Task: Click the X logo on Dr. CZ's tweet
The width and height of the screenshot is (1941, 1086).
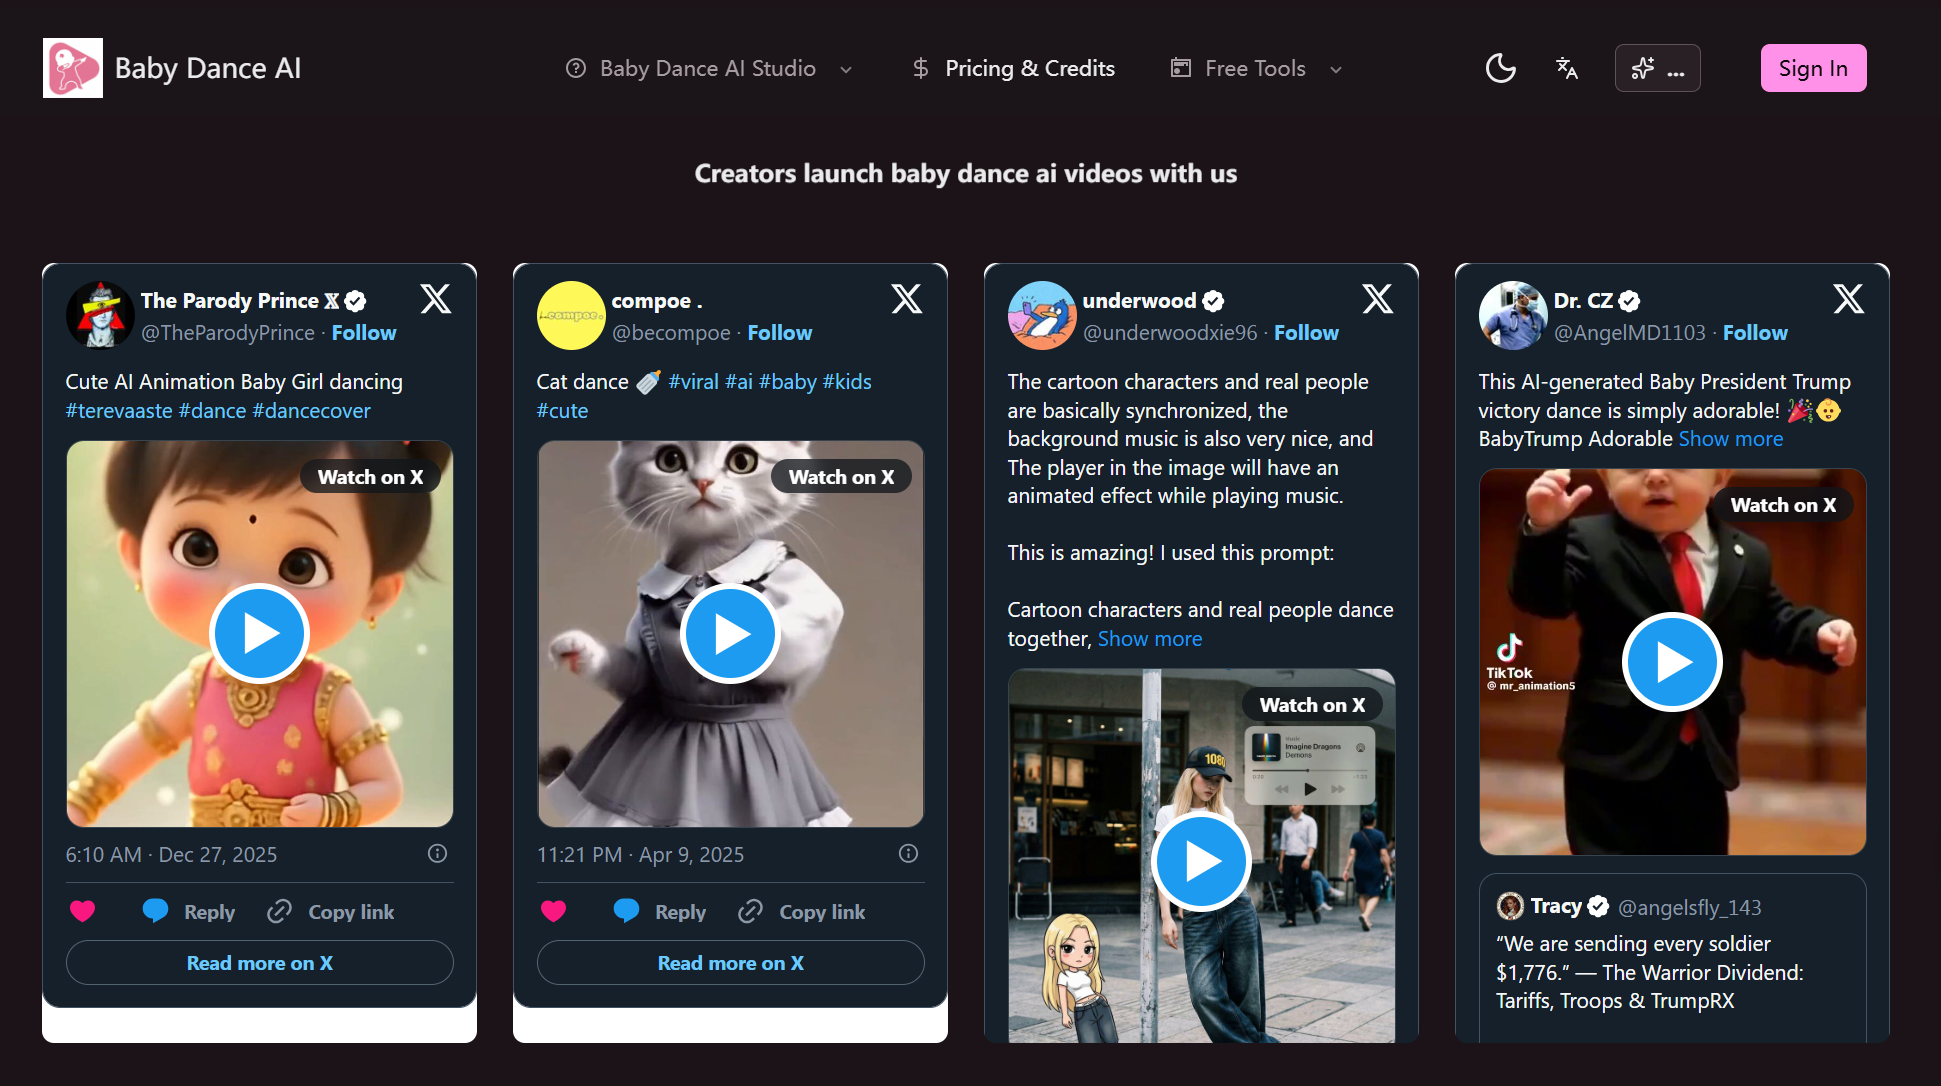Action: point(1848,298)
